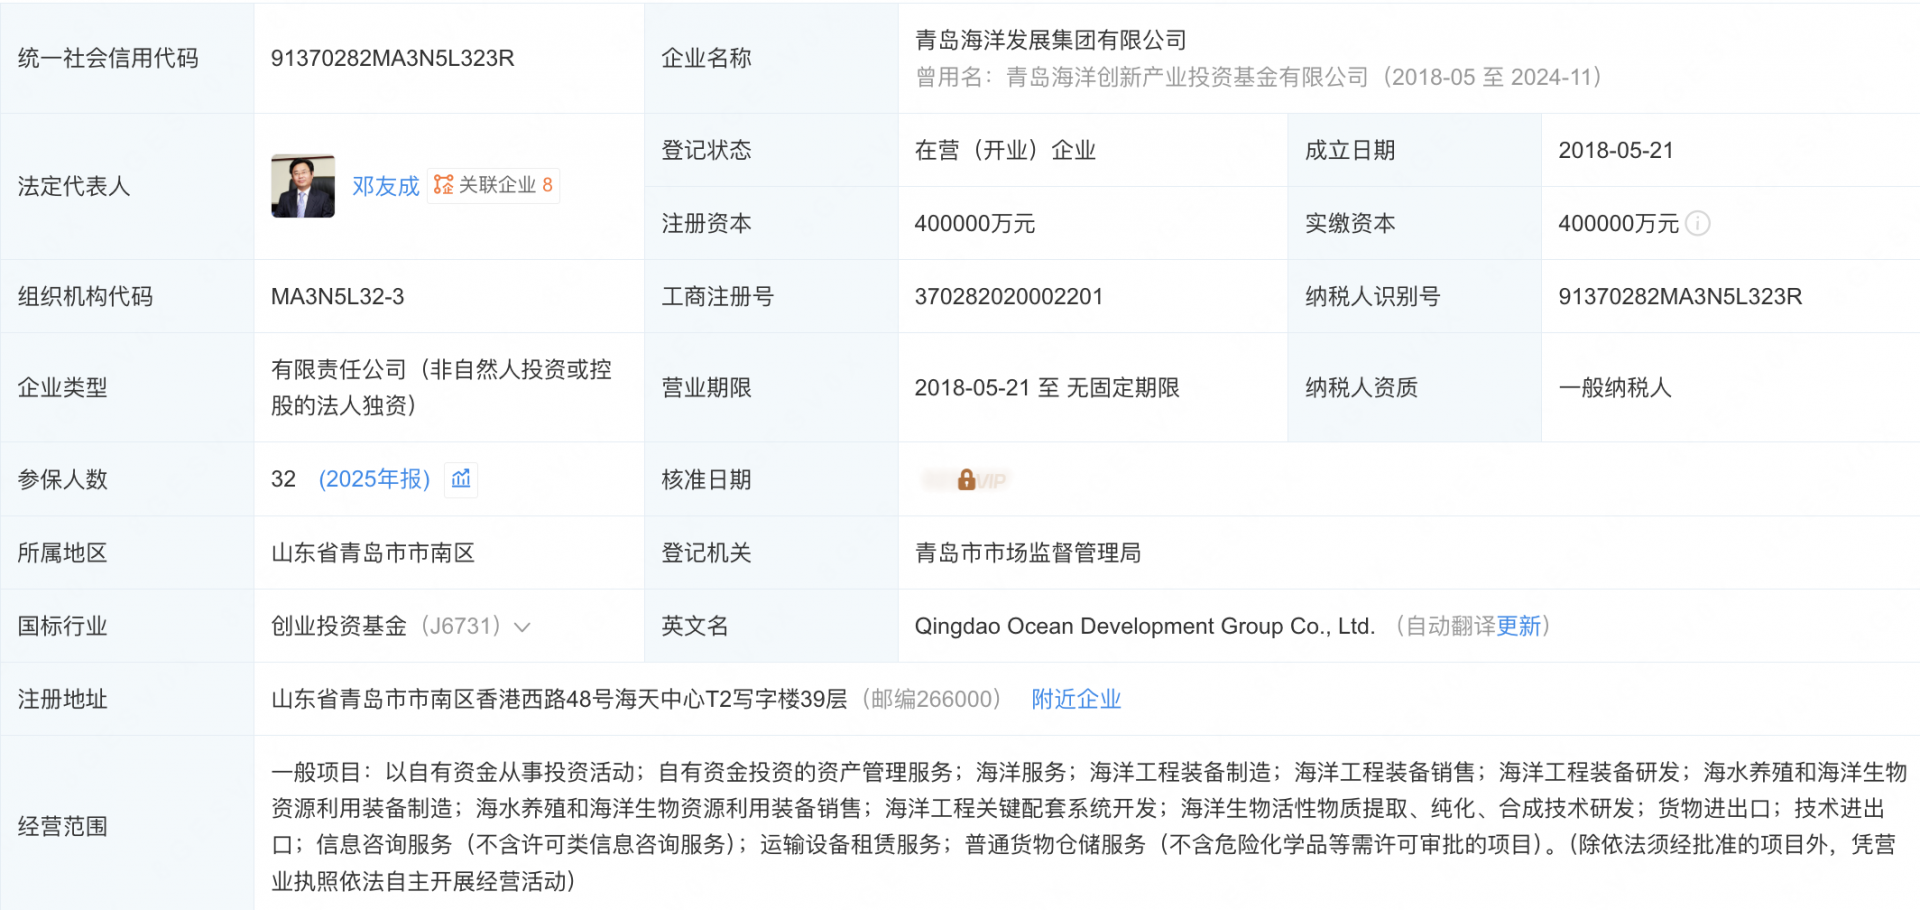Select establishment date 2018-05-21
1920x910 pixels.
click(x=1616, y=150)
